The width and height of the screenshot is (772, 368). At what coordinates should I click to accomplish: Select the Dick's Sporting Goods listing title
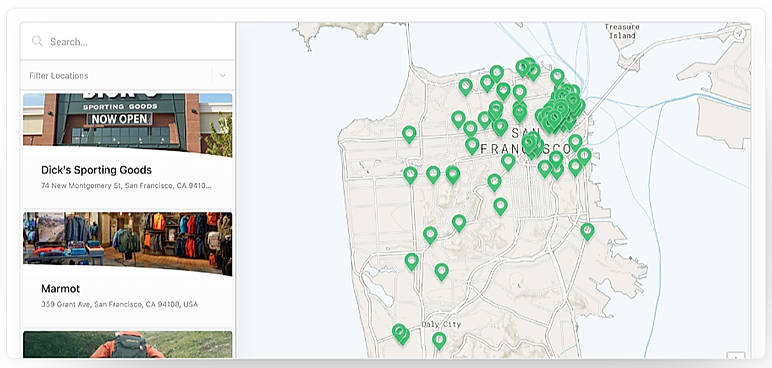(x=96, y=170)
